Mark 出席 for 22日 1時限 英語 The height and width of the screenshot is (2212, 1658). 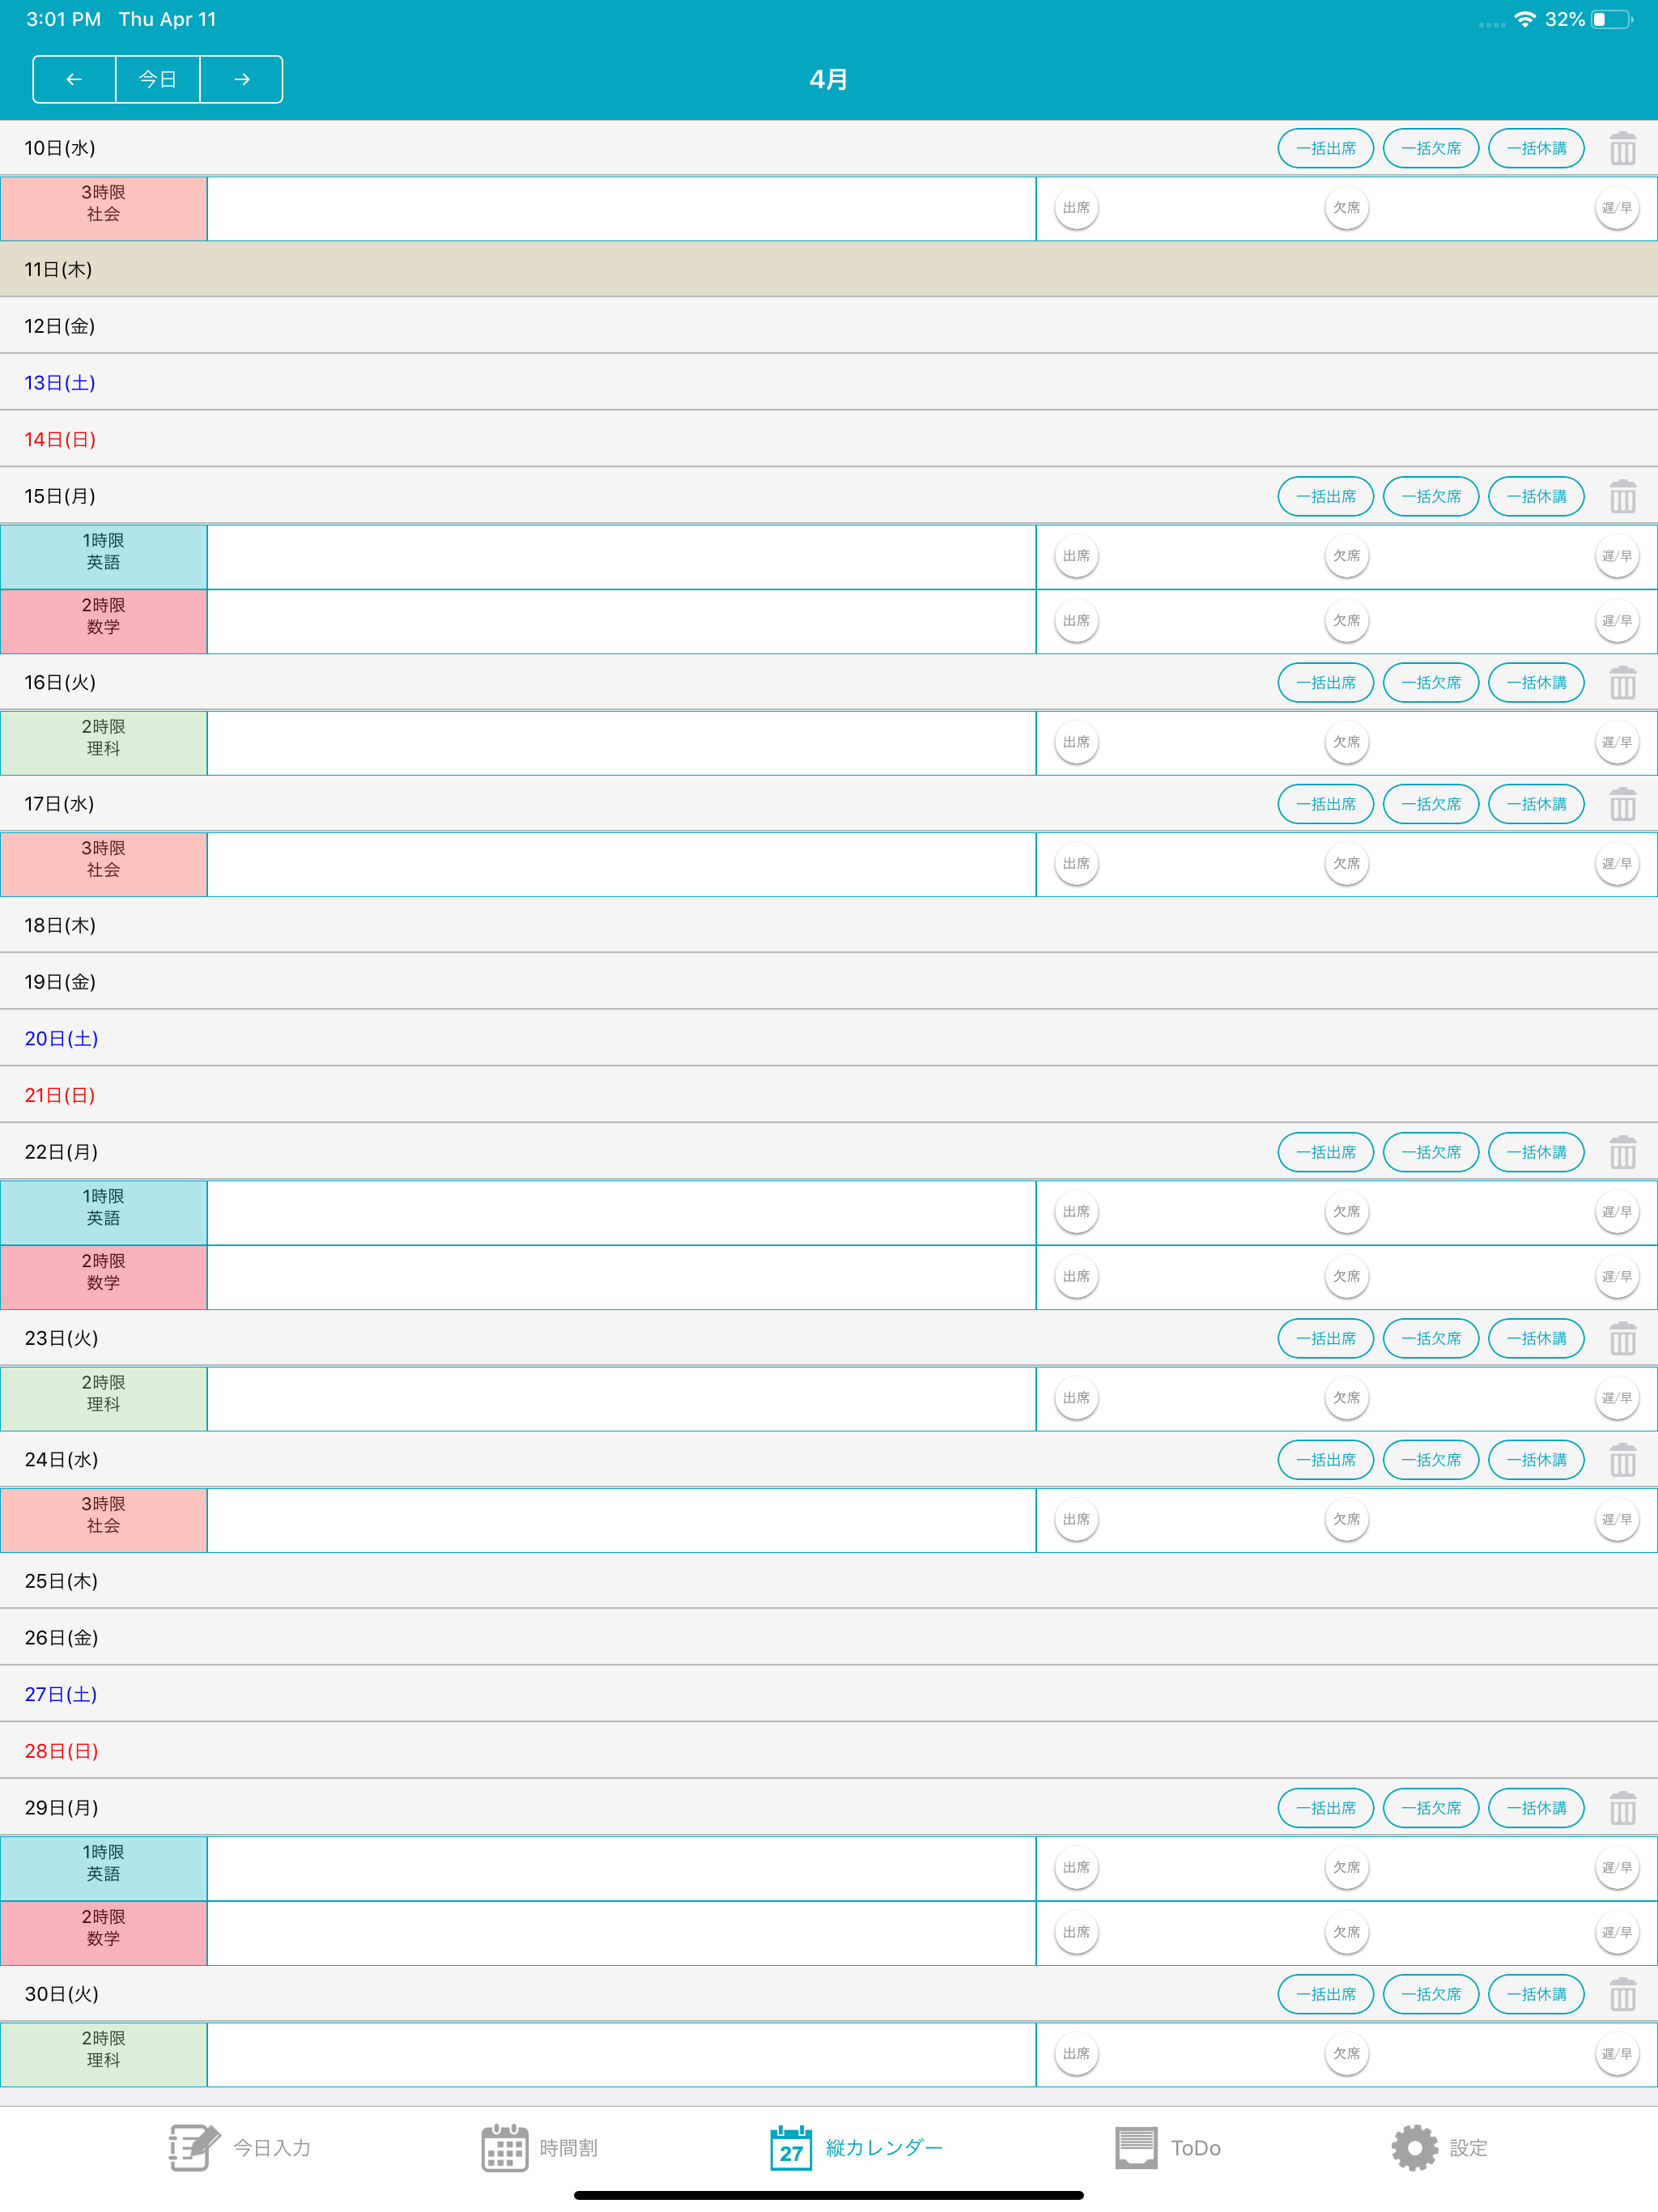(x=1076, y=1212)
